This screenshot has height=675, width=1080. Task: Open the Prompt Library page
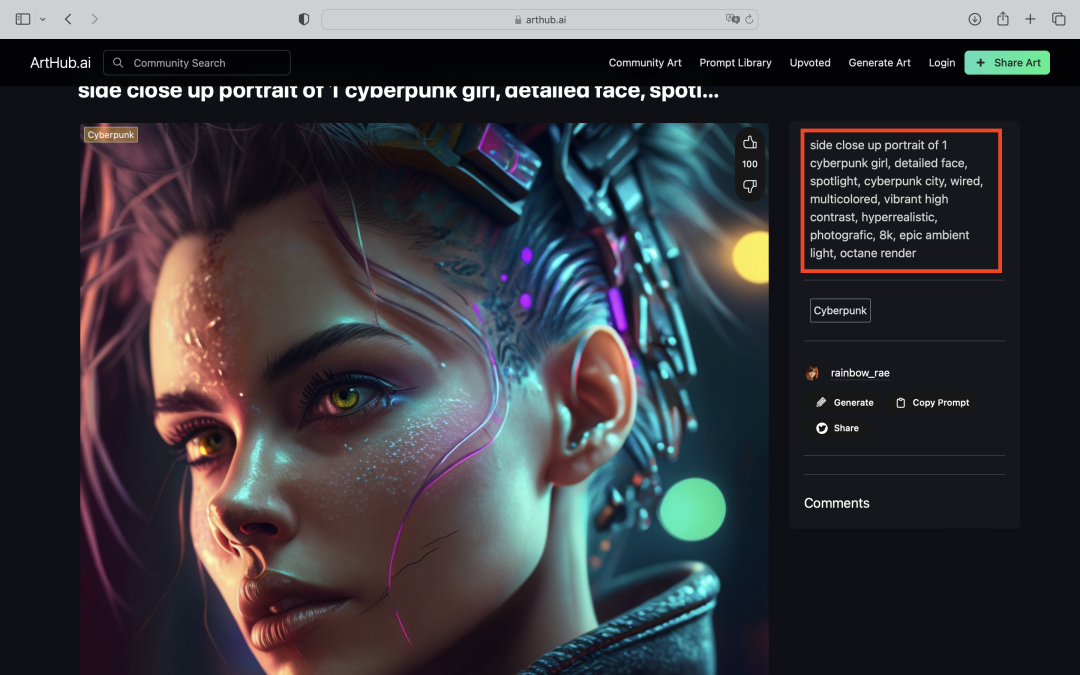pos(735,63)
